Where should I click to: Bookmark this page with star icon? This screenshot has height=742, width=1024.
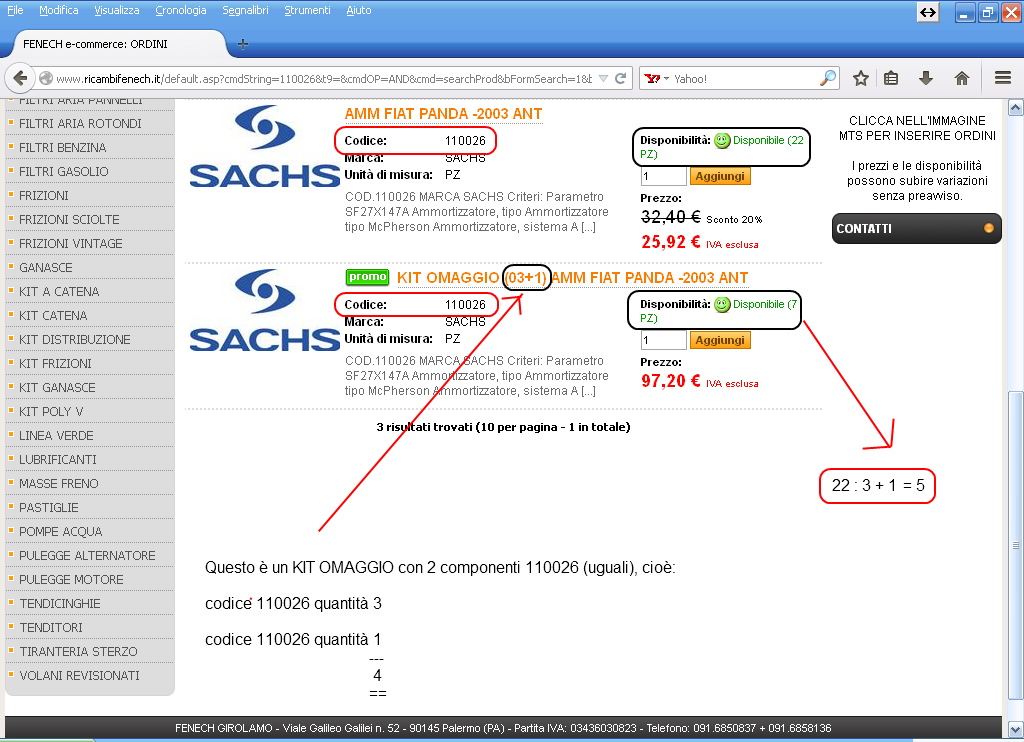[861, 78]
